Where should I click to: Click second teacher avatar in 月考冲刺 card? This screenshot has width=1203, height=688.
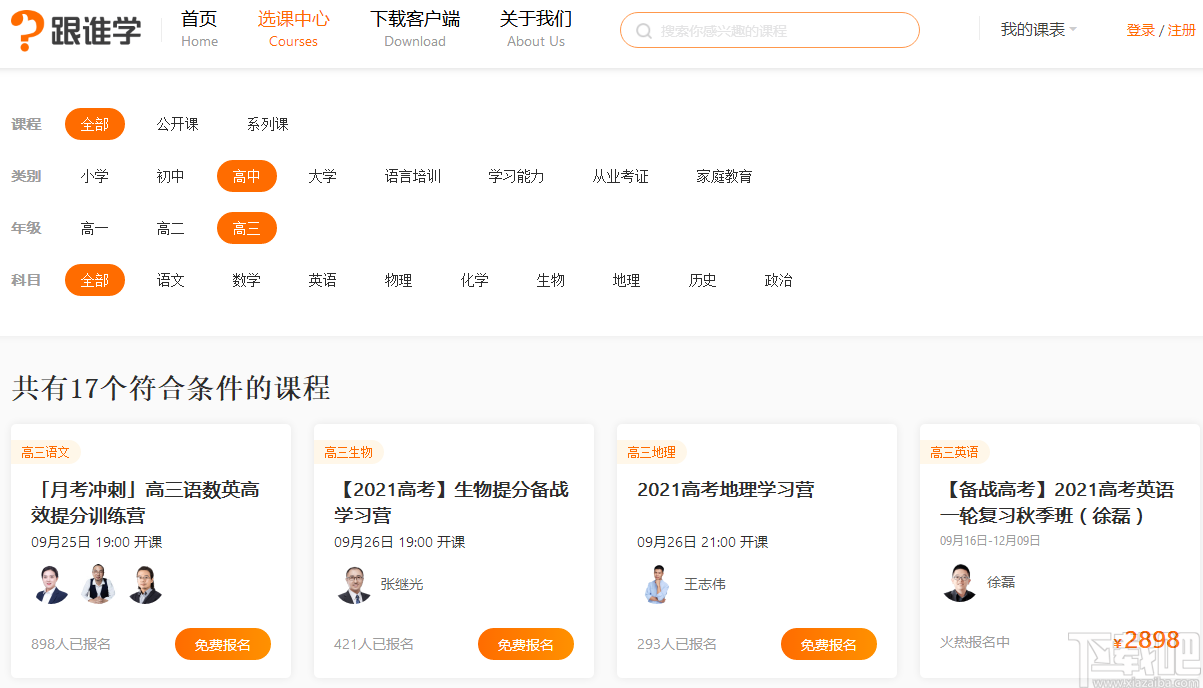tap(98, 584)
